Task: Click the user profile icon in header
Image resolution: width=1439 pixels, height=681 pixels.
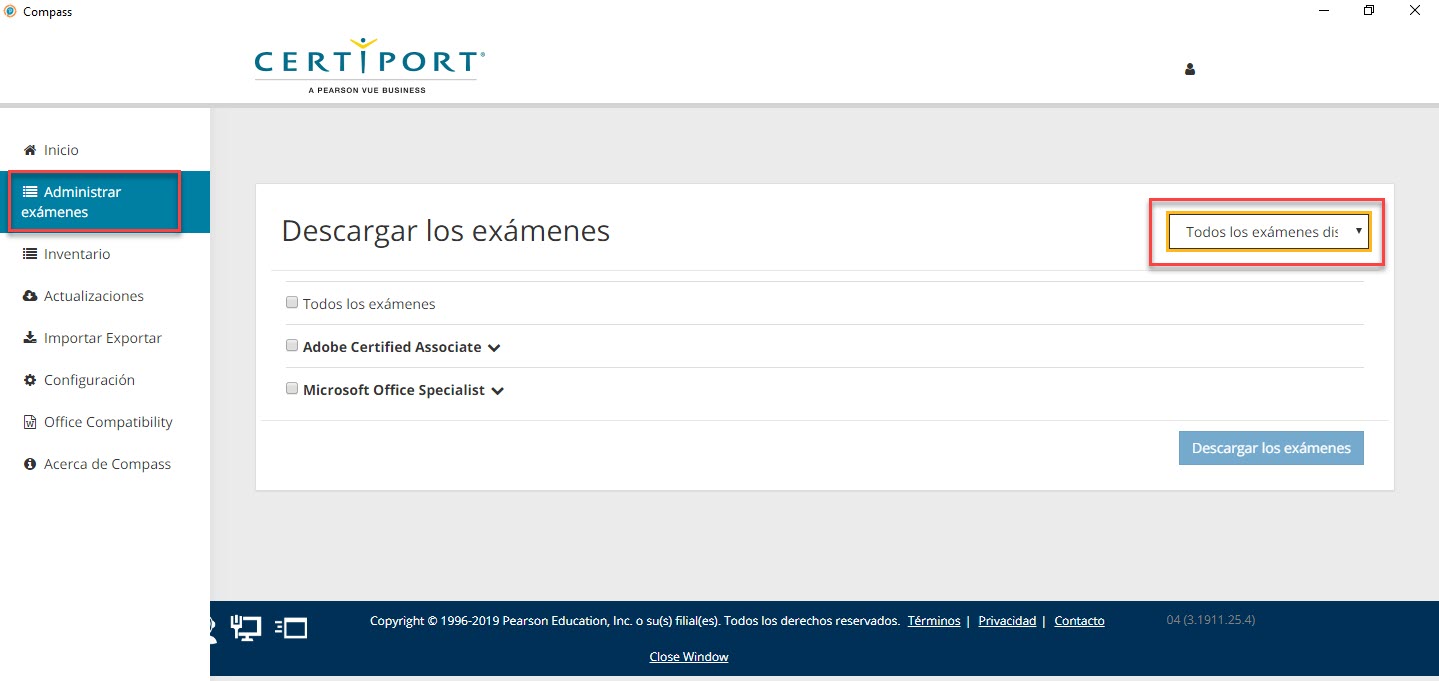Action: click(x=1190, y=70)
